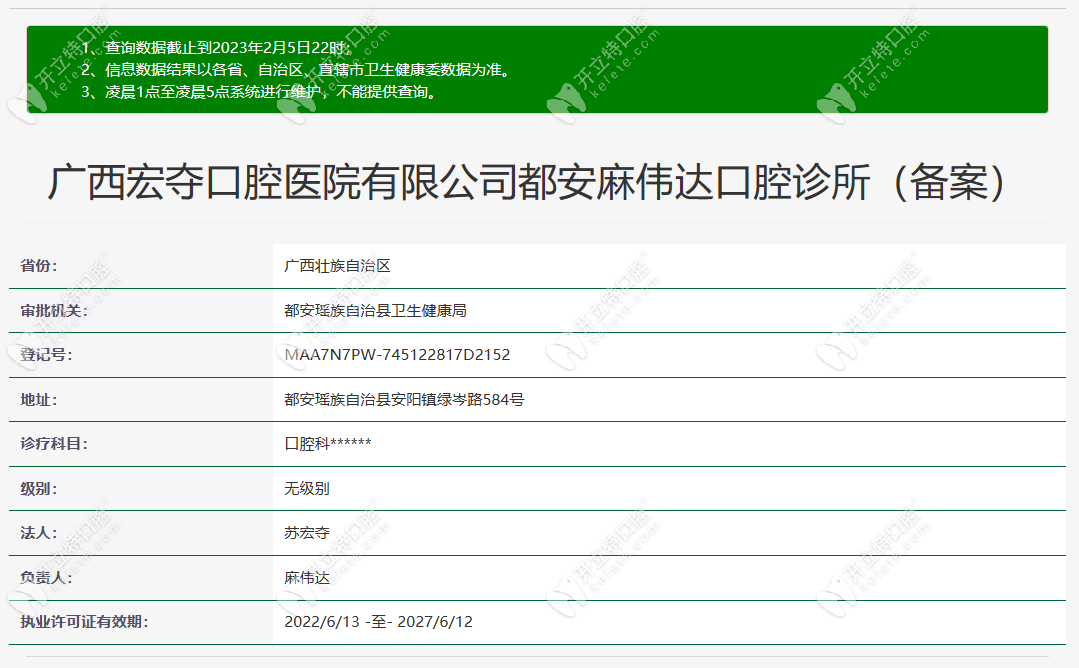Select address 都安瑶族自治县安阳镇绿岑路584号
1079x668 pixels.
click(x=404, y=399)
